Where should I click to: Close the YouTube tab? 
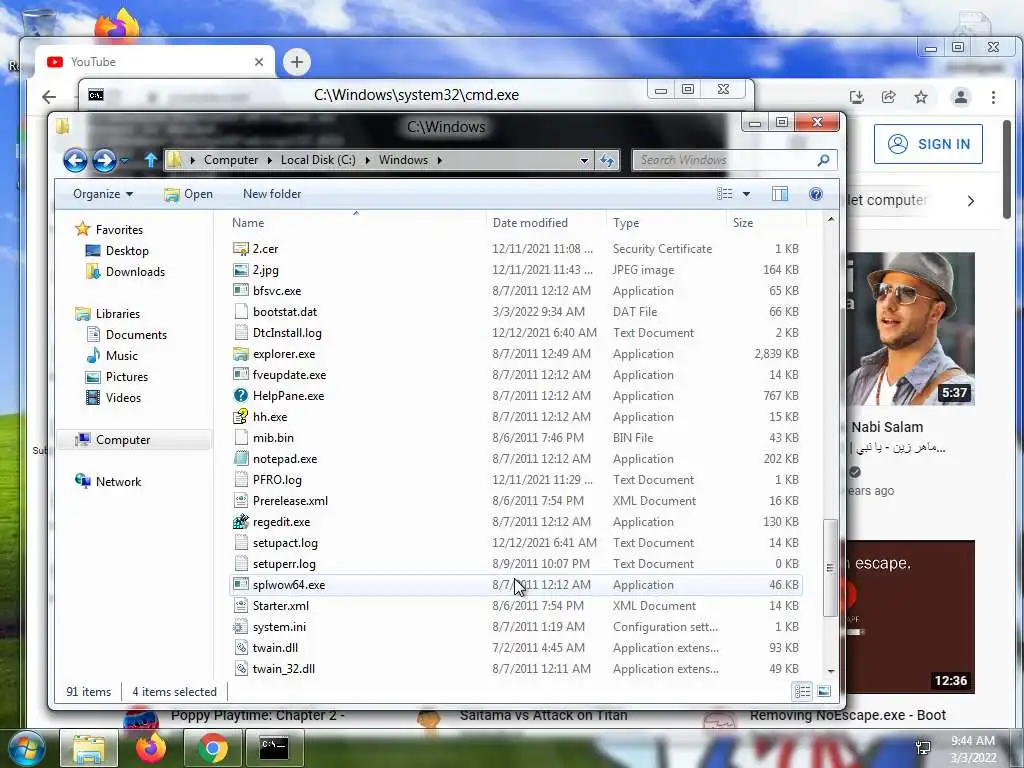(x=259, y=62)
